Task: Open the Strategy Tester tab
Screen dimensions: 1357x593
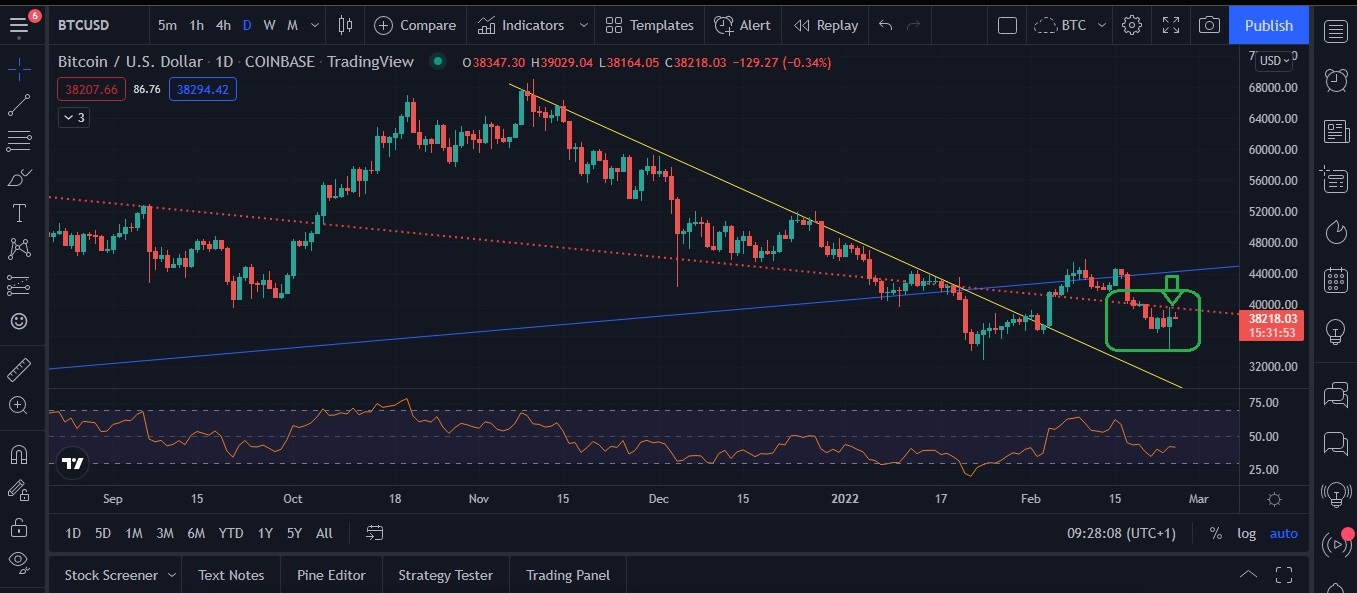Action: click(445, 575)
